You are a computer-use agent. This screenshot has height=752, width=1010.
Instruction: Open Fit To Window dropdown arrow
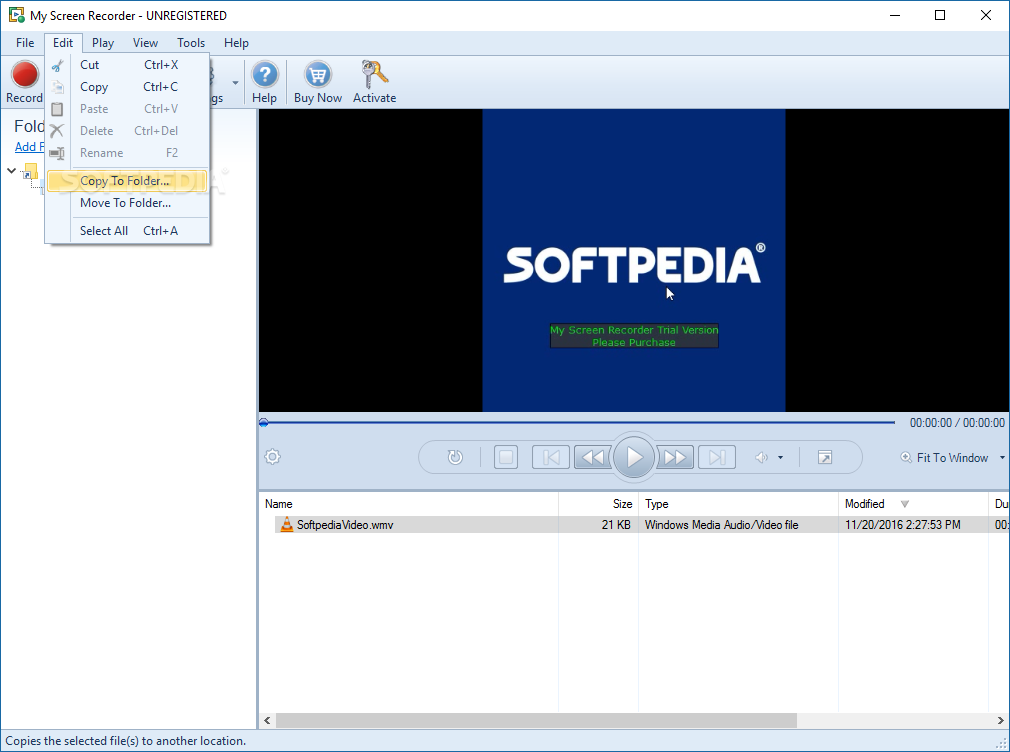point(1002,458)
